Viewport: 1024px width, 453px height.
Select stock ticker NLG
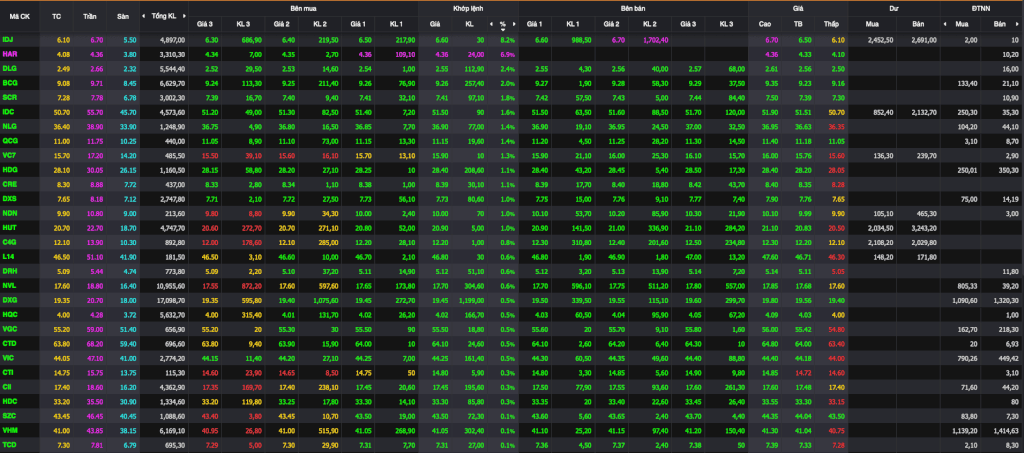tap(10, 126)
